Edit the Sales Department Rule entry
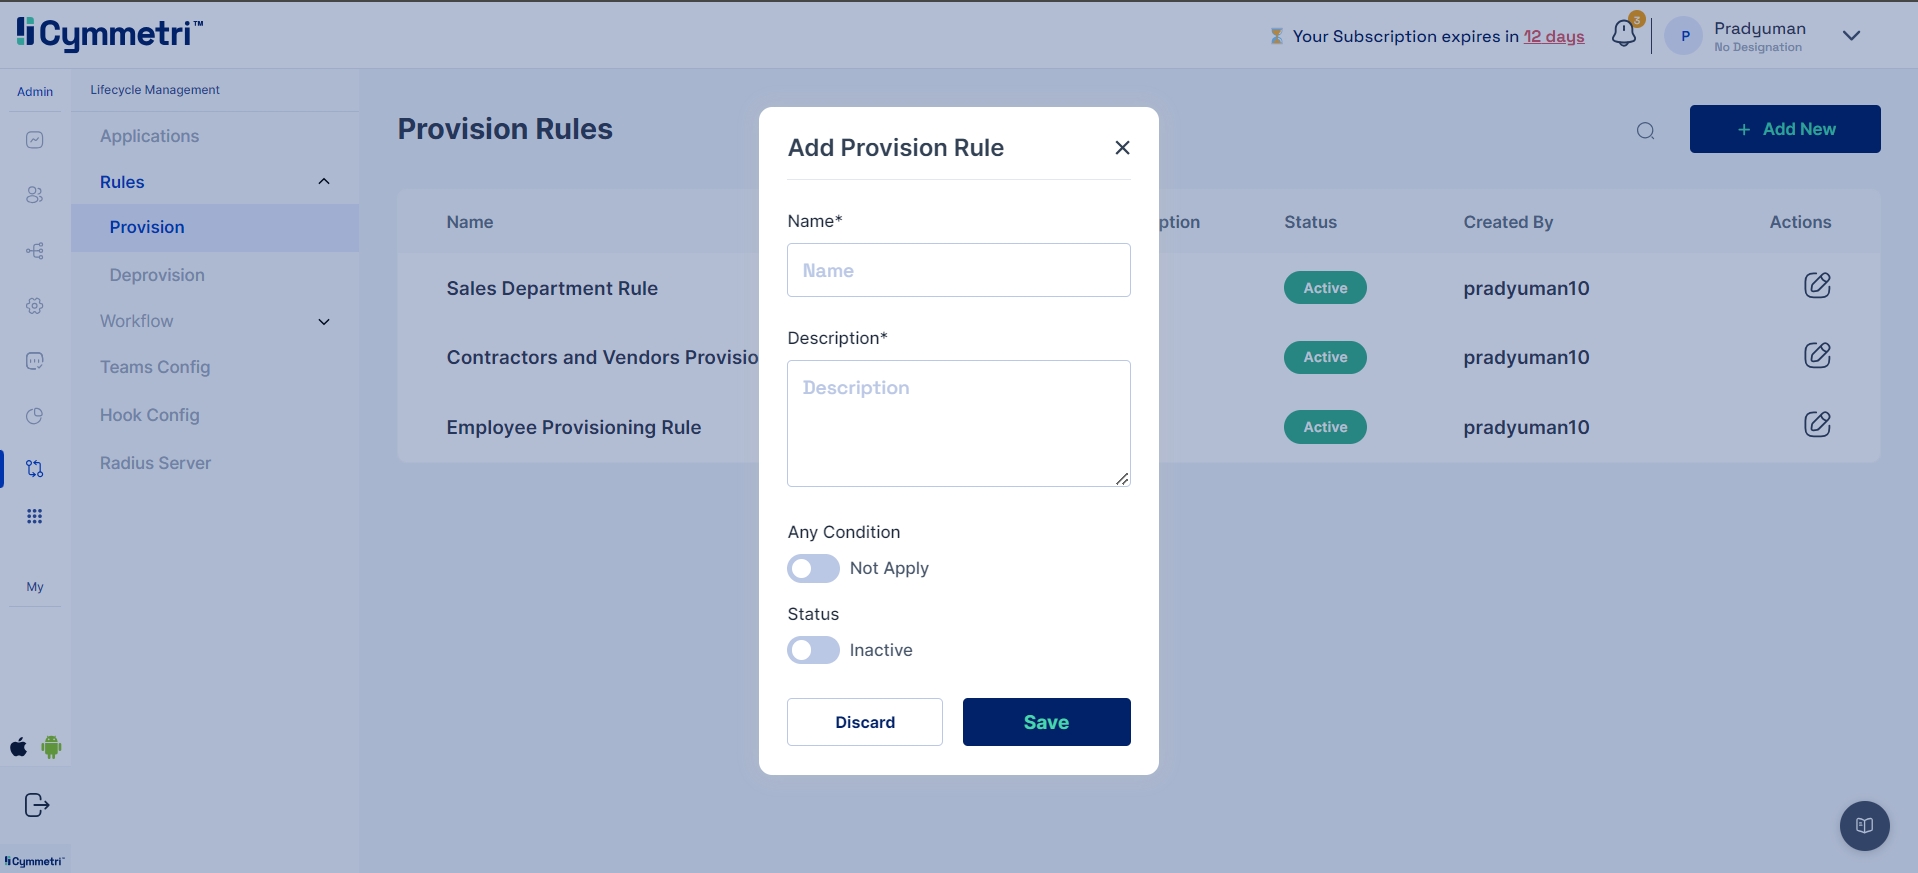 pos(1816,286)
